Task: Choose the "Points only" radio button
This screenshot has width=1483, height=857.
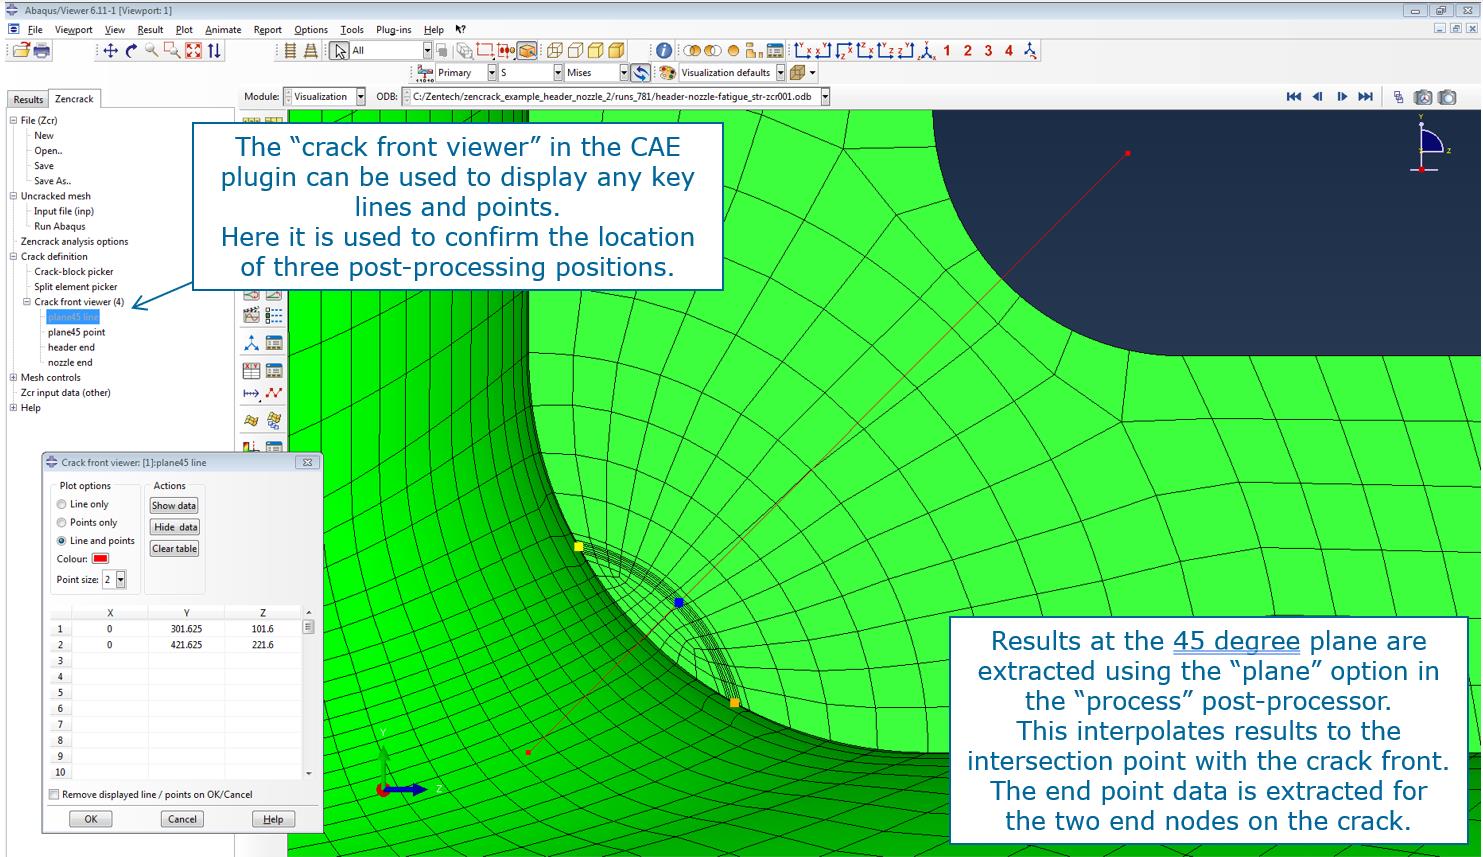Action: point(62,523)
